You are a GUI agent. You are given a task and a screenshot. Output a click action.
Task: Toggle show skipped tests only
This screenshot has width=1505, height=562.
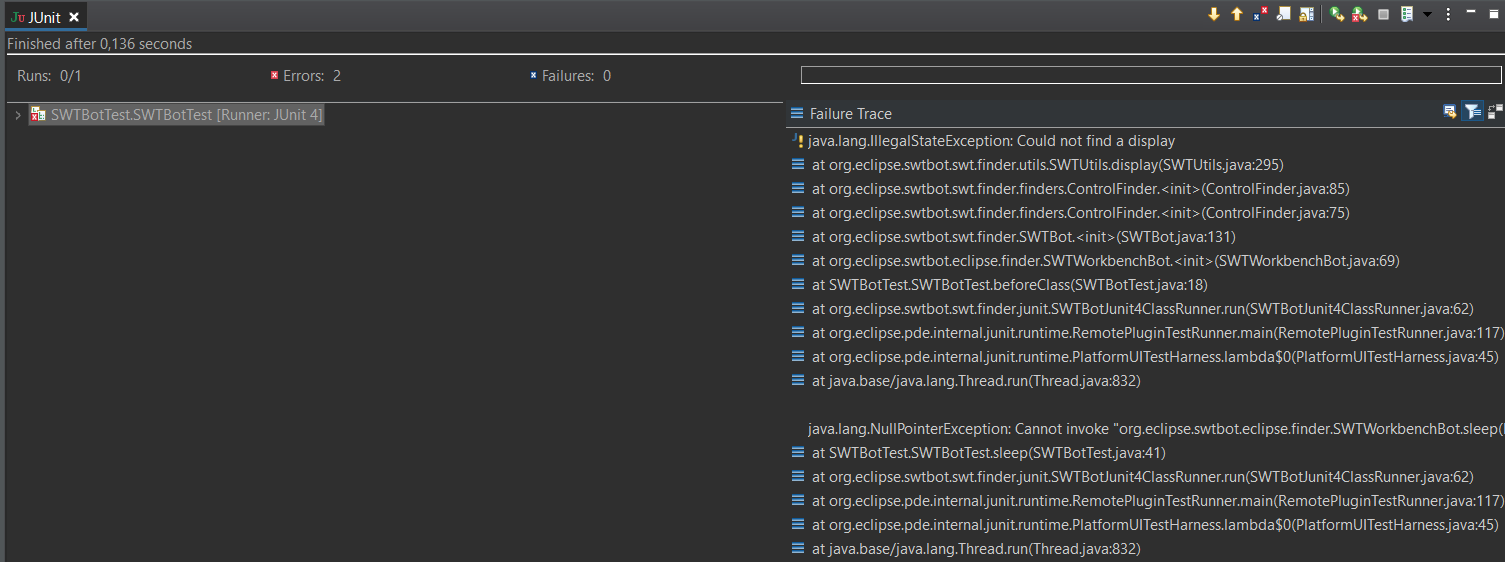[1283, 14]
